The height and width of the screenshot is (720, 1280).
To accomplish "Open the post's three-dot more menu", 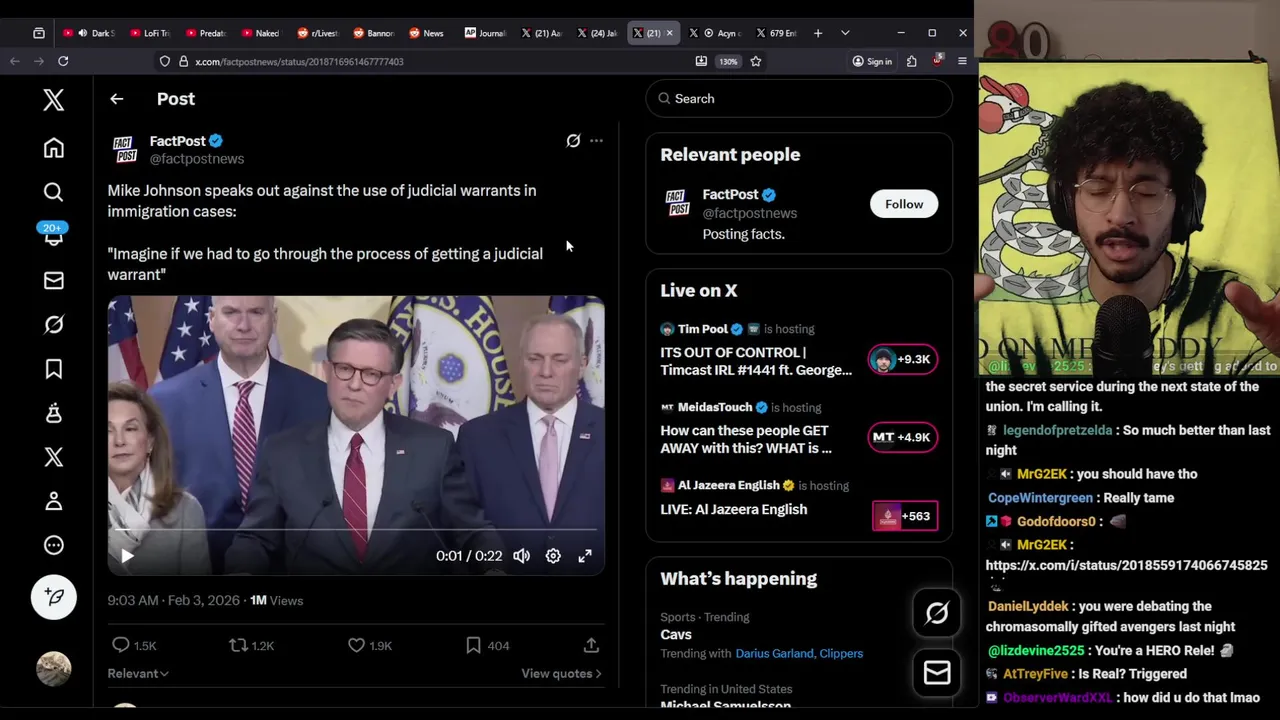I will tap(596, 141).
